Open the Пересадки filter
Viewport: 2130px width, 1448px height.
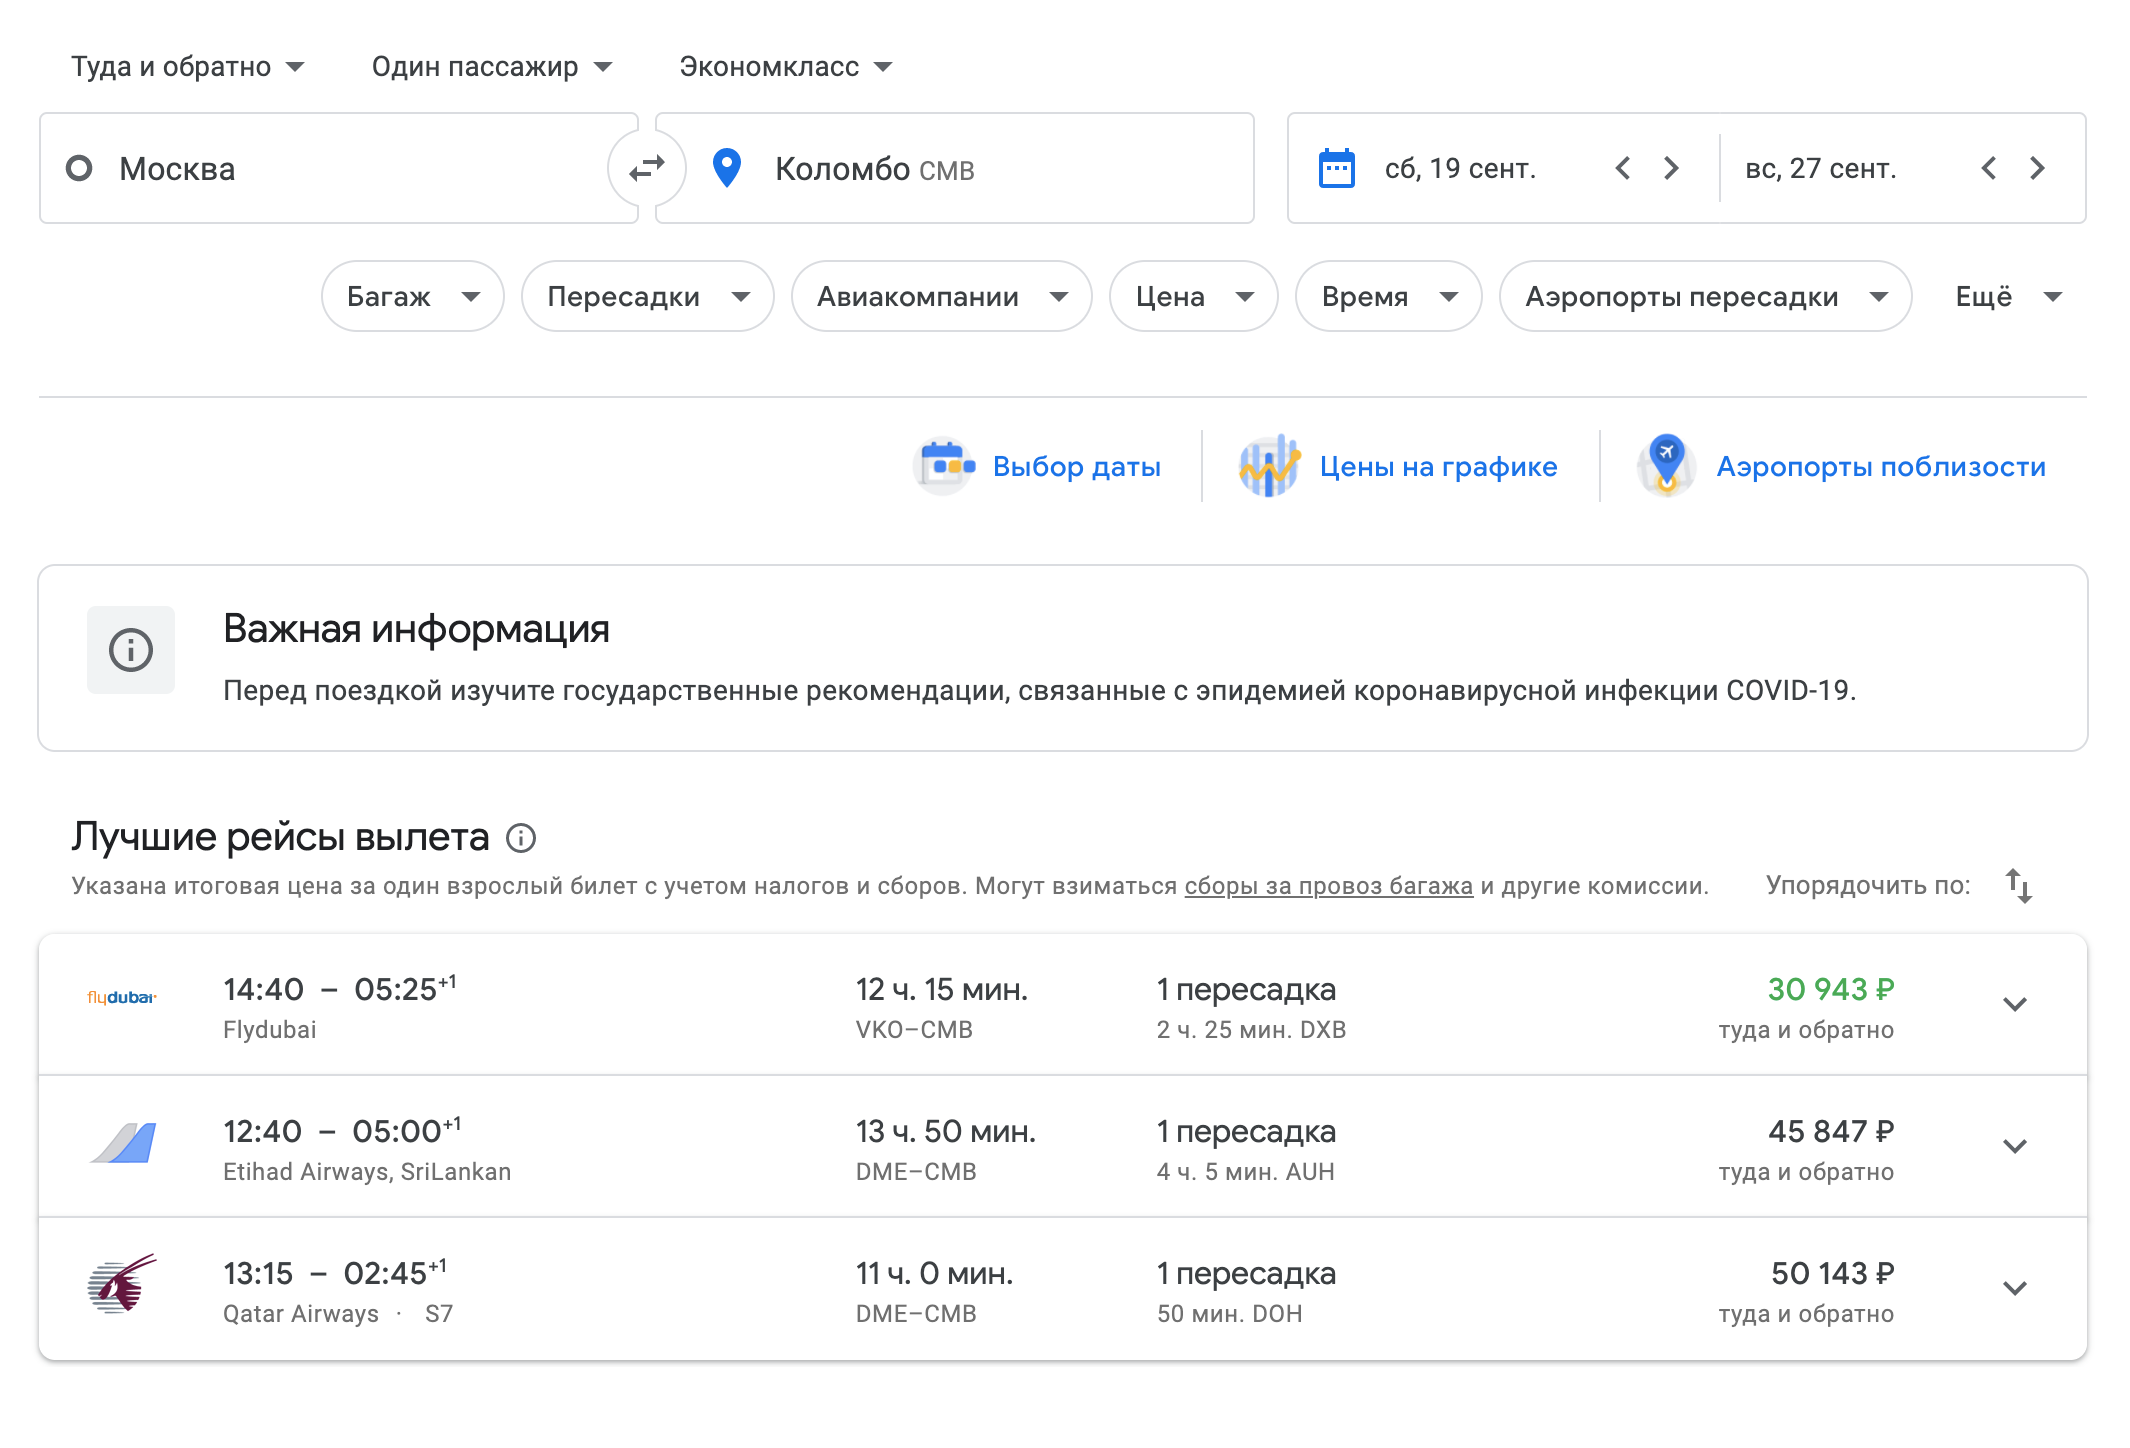648,296
